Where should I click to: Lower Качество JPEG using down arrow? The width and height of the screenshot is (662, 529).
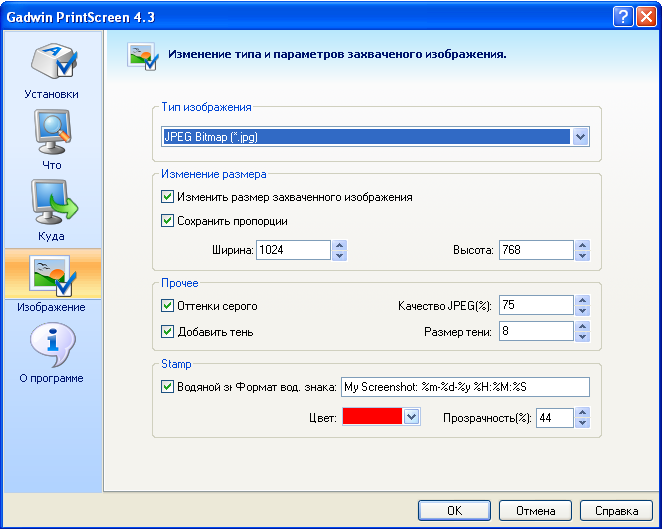[x=582, y=311]
